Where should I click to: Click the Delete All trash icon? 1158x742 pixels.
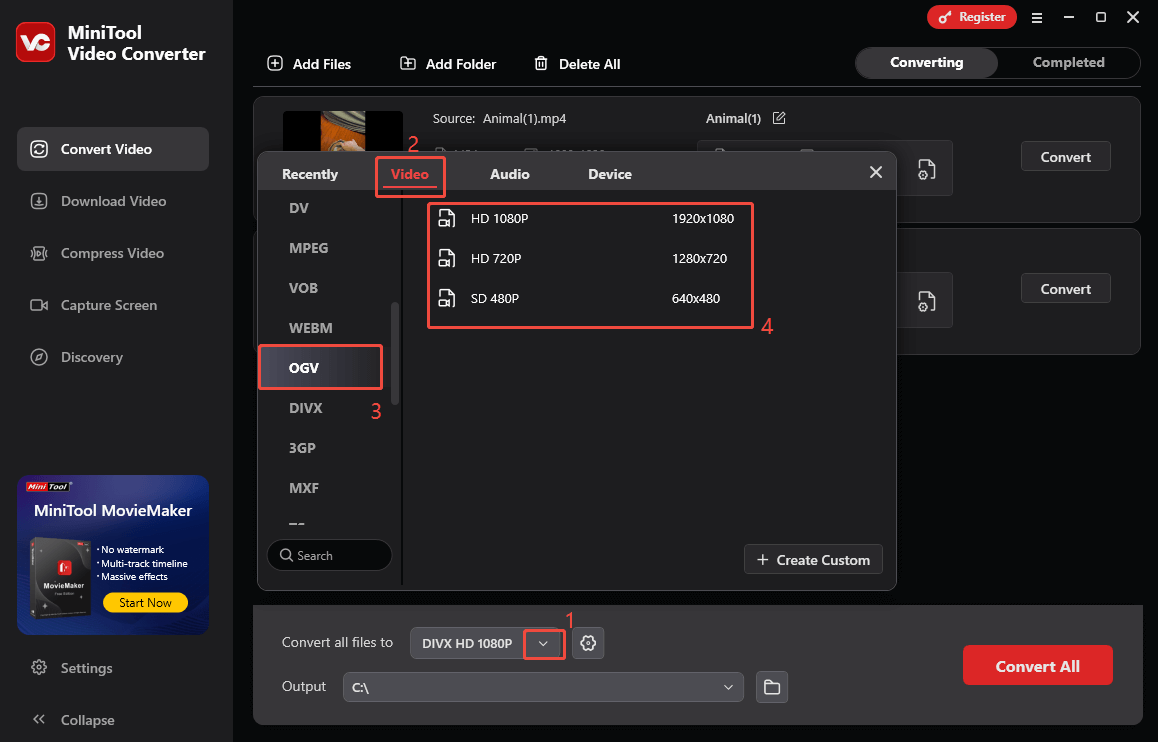coord(541,63)
